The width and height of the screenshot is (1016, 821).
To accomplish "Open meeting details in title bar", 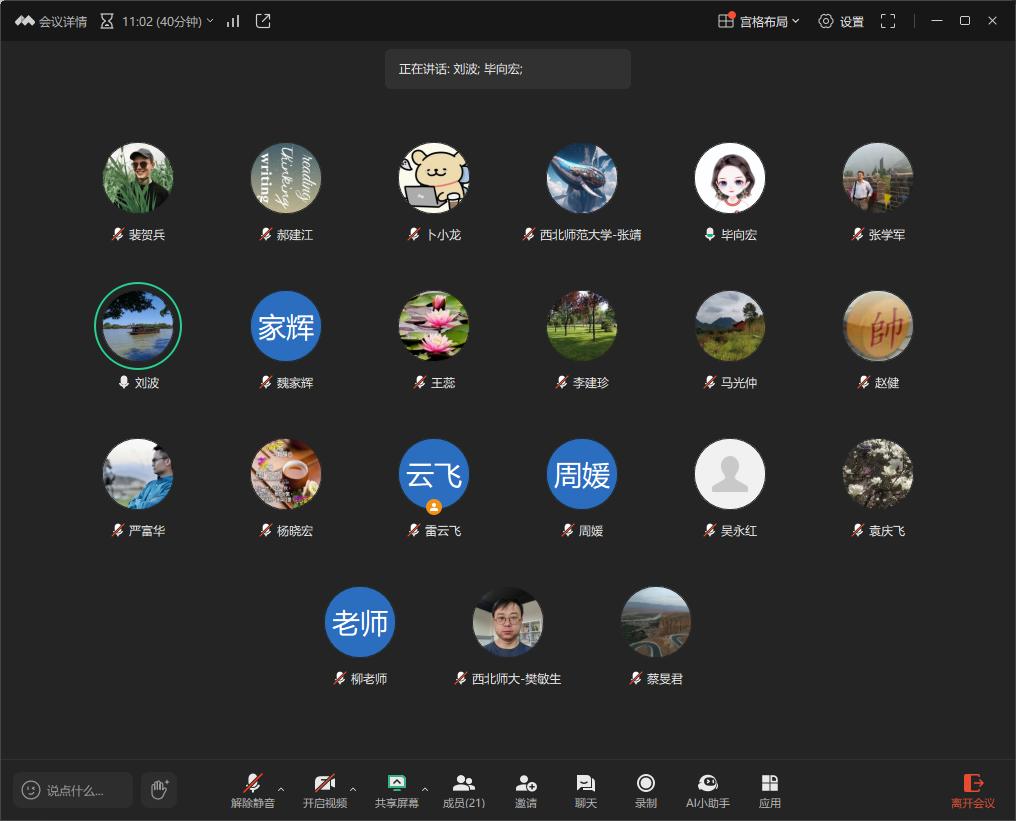I will point(51,21).
